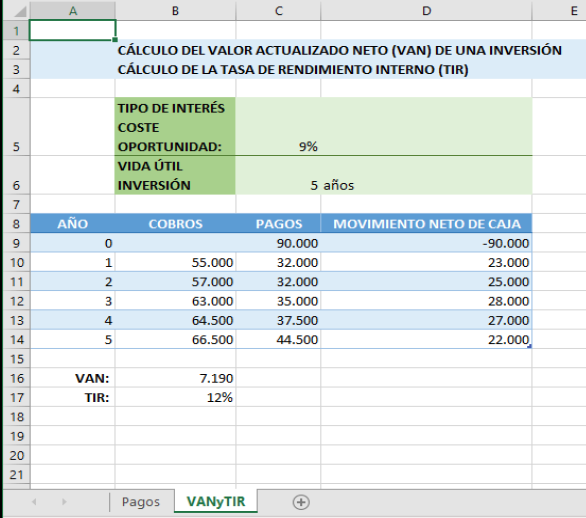Select the 90.000 pagos cell
This screenshot has height=518, width=586.
click(x=278, y=243)
